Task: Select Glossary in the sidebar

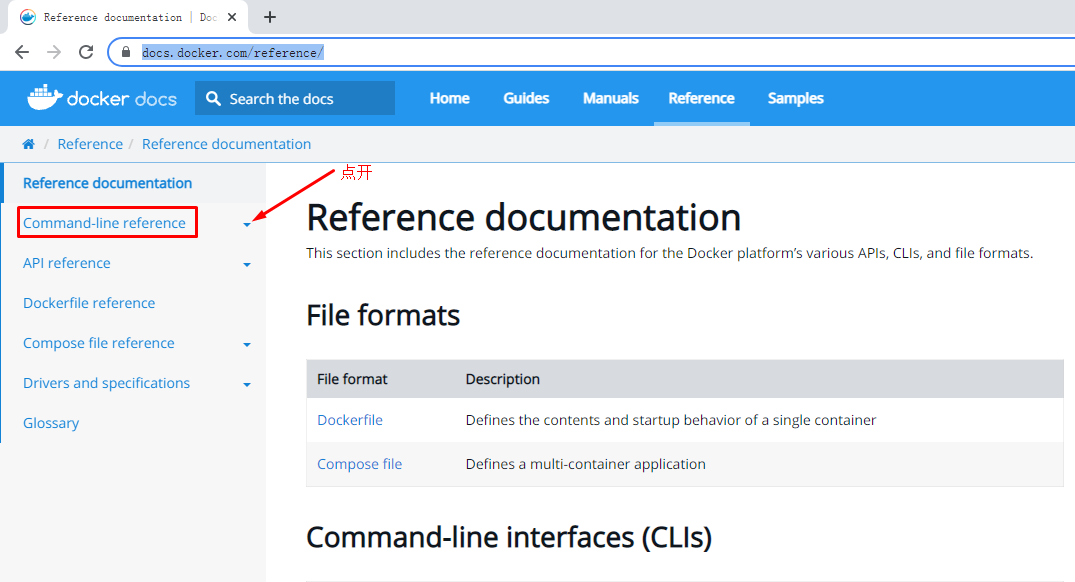Action: point(51,423)
